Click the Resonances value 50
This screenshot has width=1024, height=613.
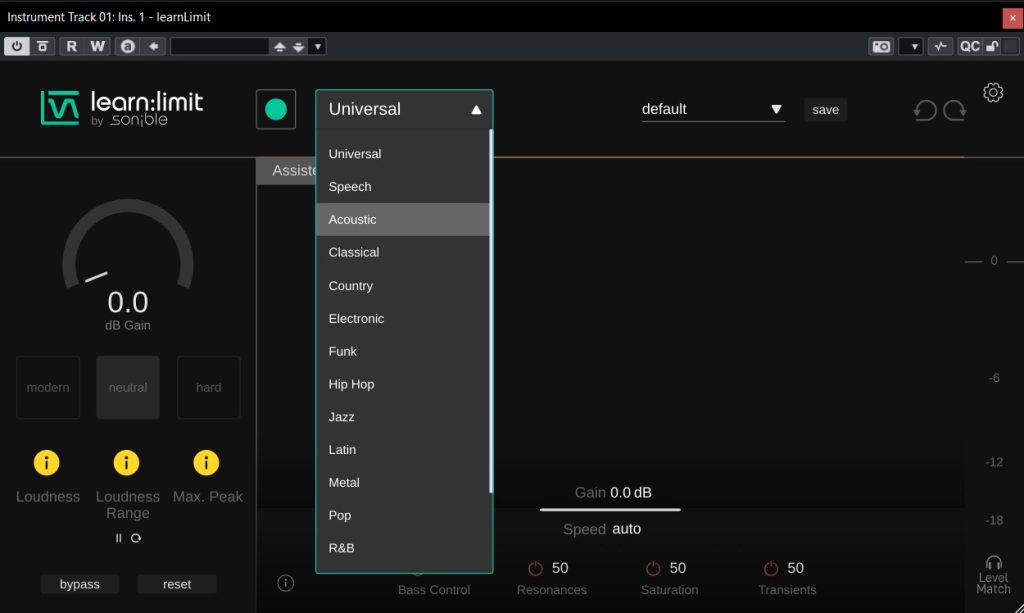pyautogui.click(x=560, y=568)
